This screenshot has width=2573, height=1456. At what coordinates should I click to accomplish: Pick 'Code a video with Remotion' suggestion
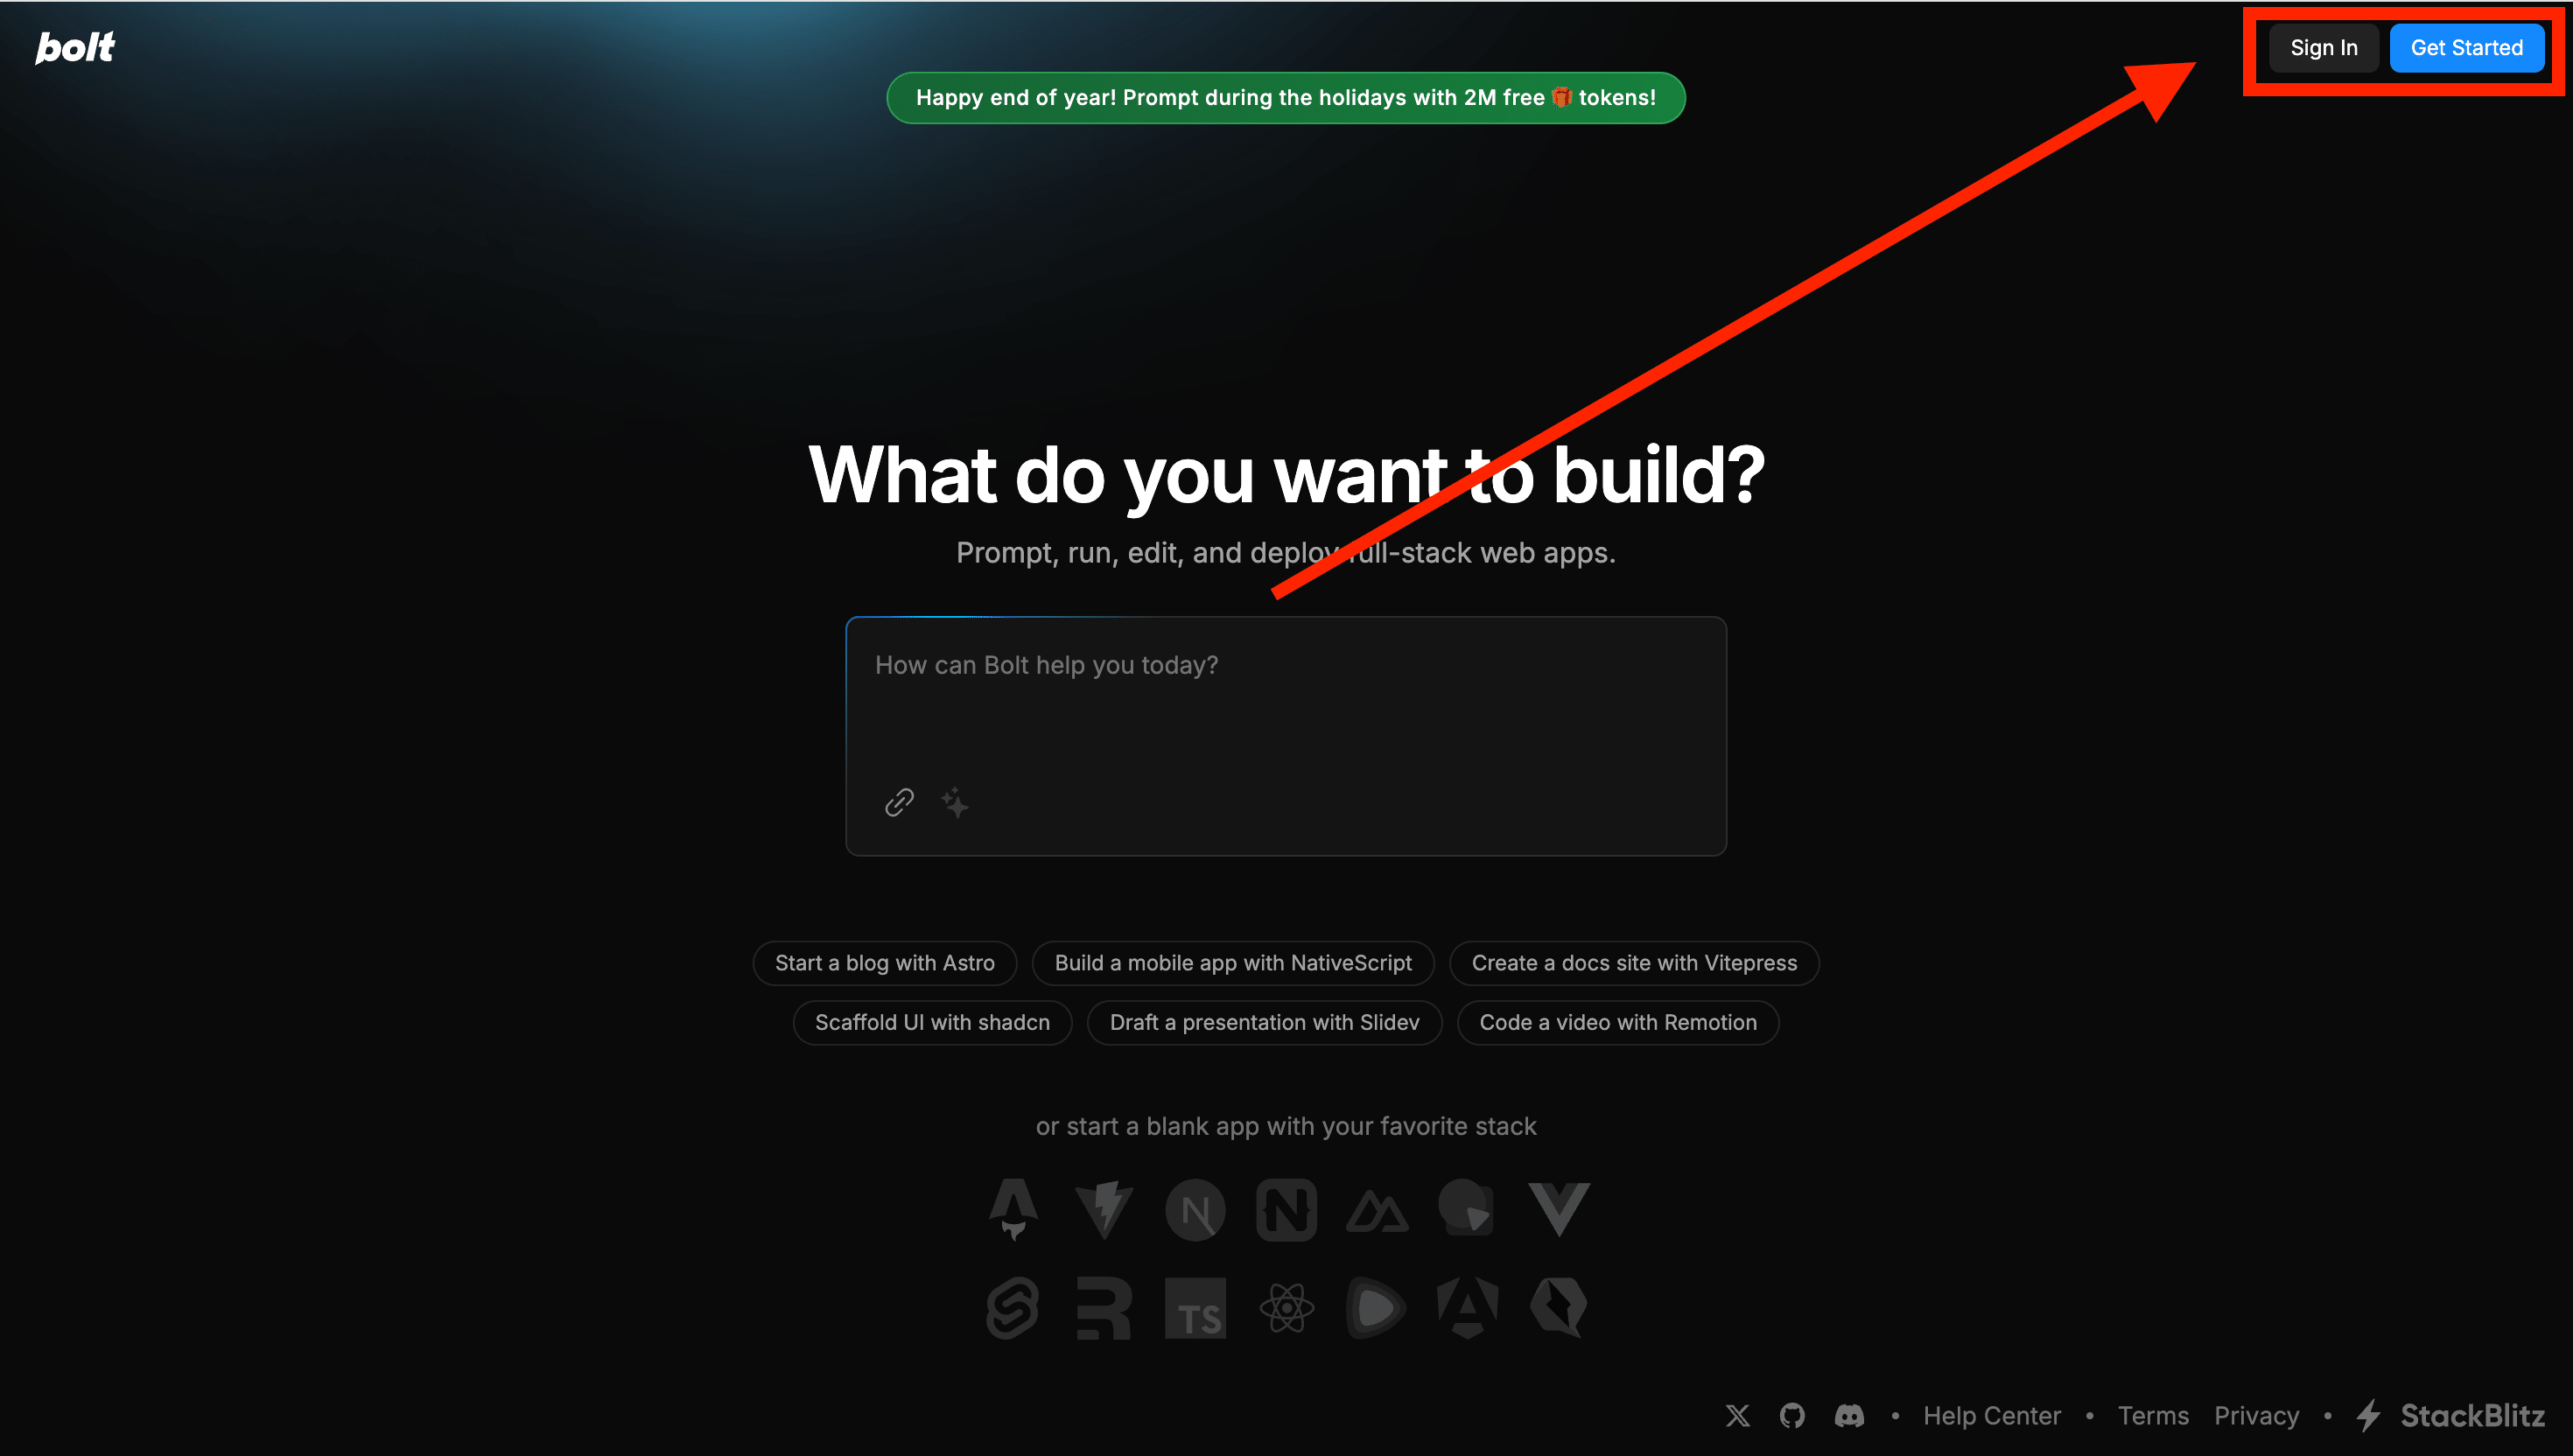1617,1022
